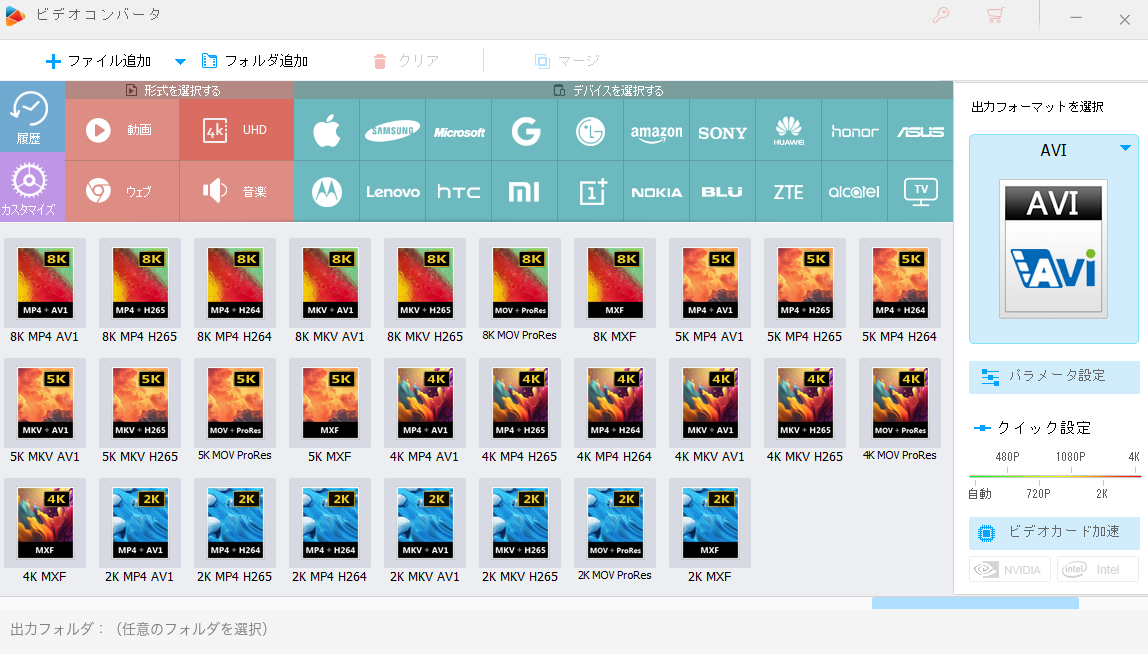
Task: Open the dropdown arrow beside ファイル追加
Action: pyautogui.click(x=180, y=62)
